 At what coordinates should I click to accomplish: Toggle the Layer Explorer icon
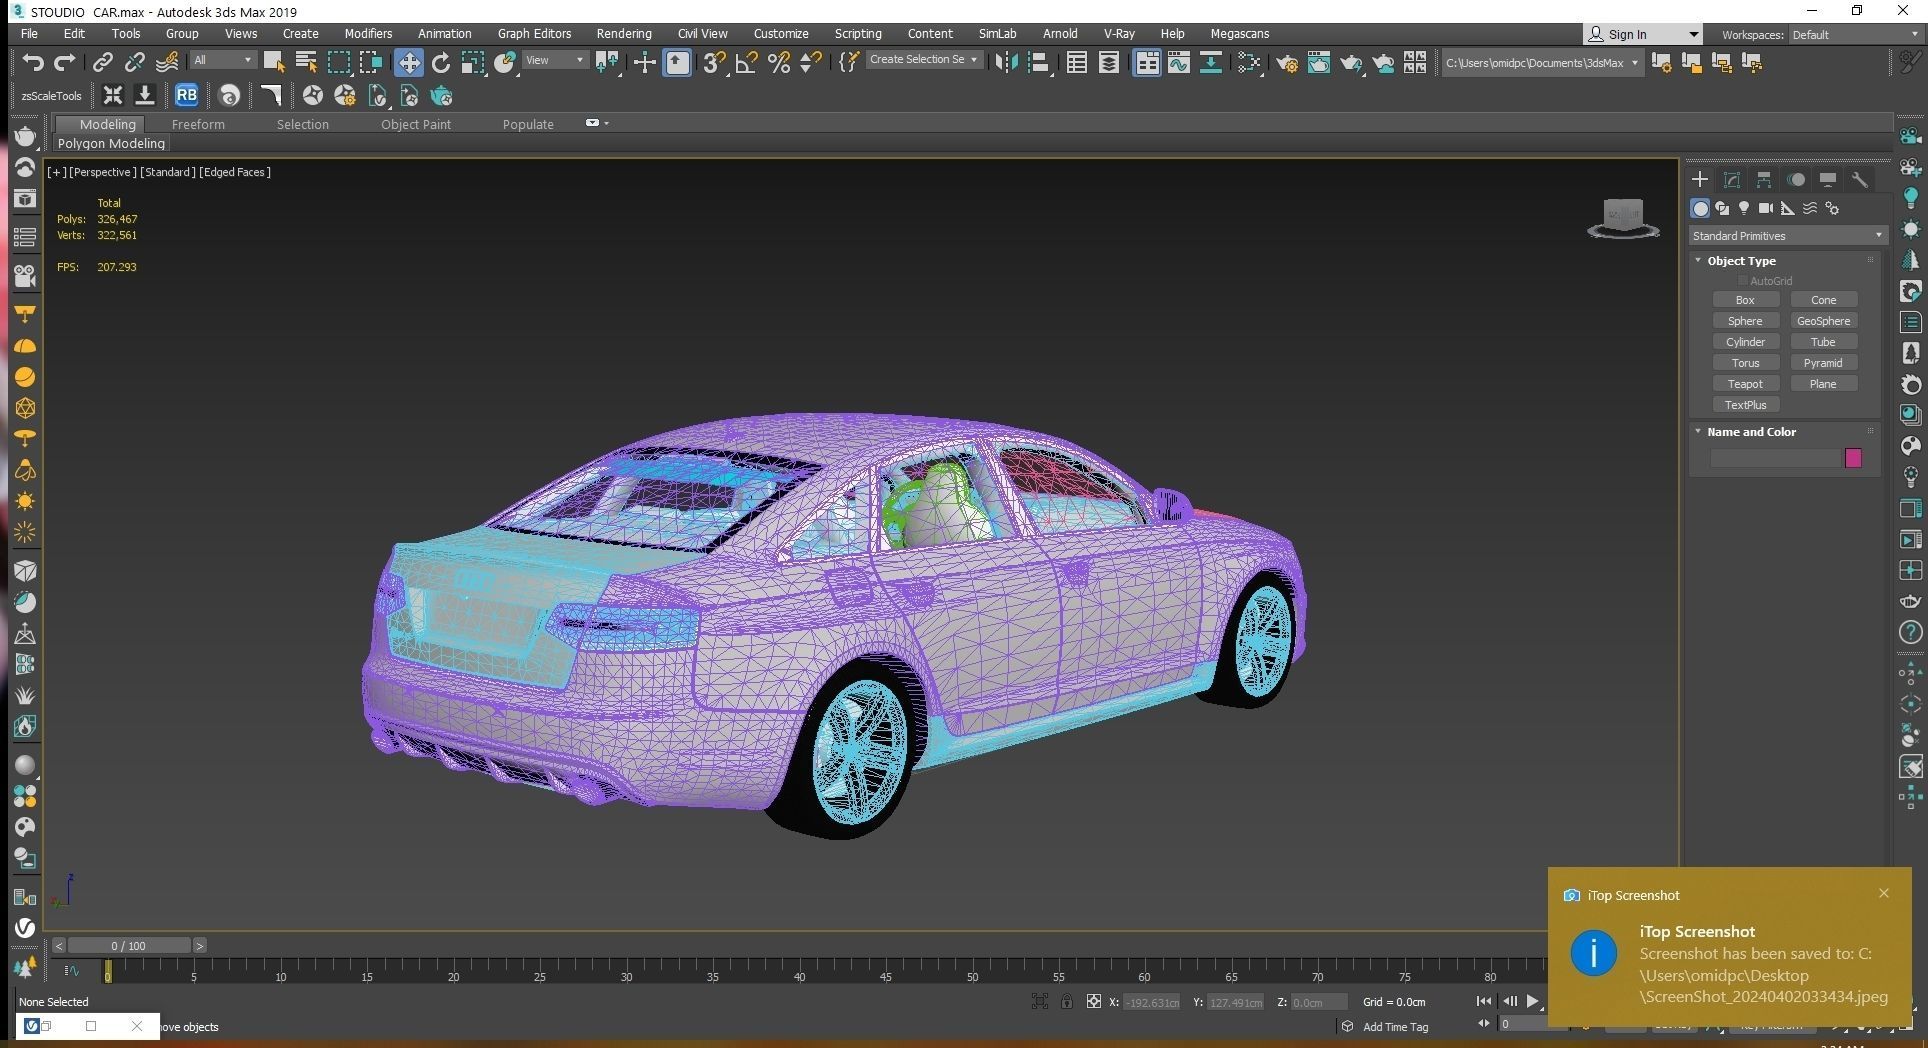tap(1109, 62)
